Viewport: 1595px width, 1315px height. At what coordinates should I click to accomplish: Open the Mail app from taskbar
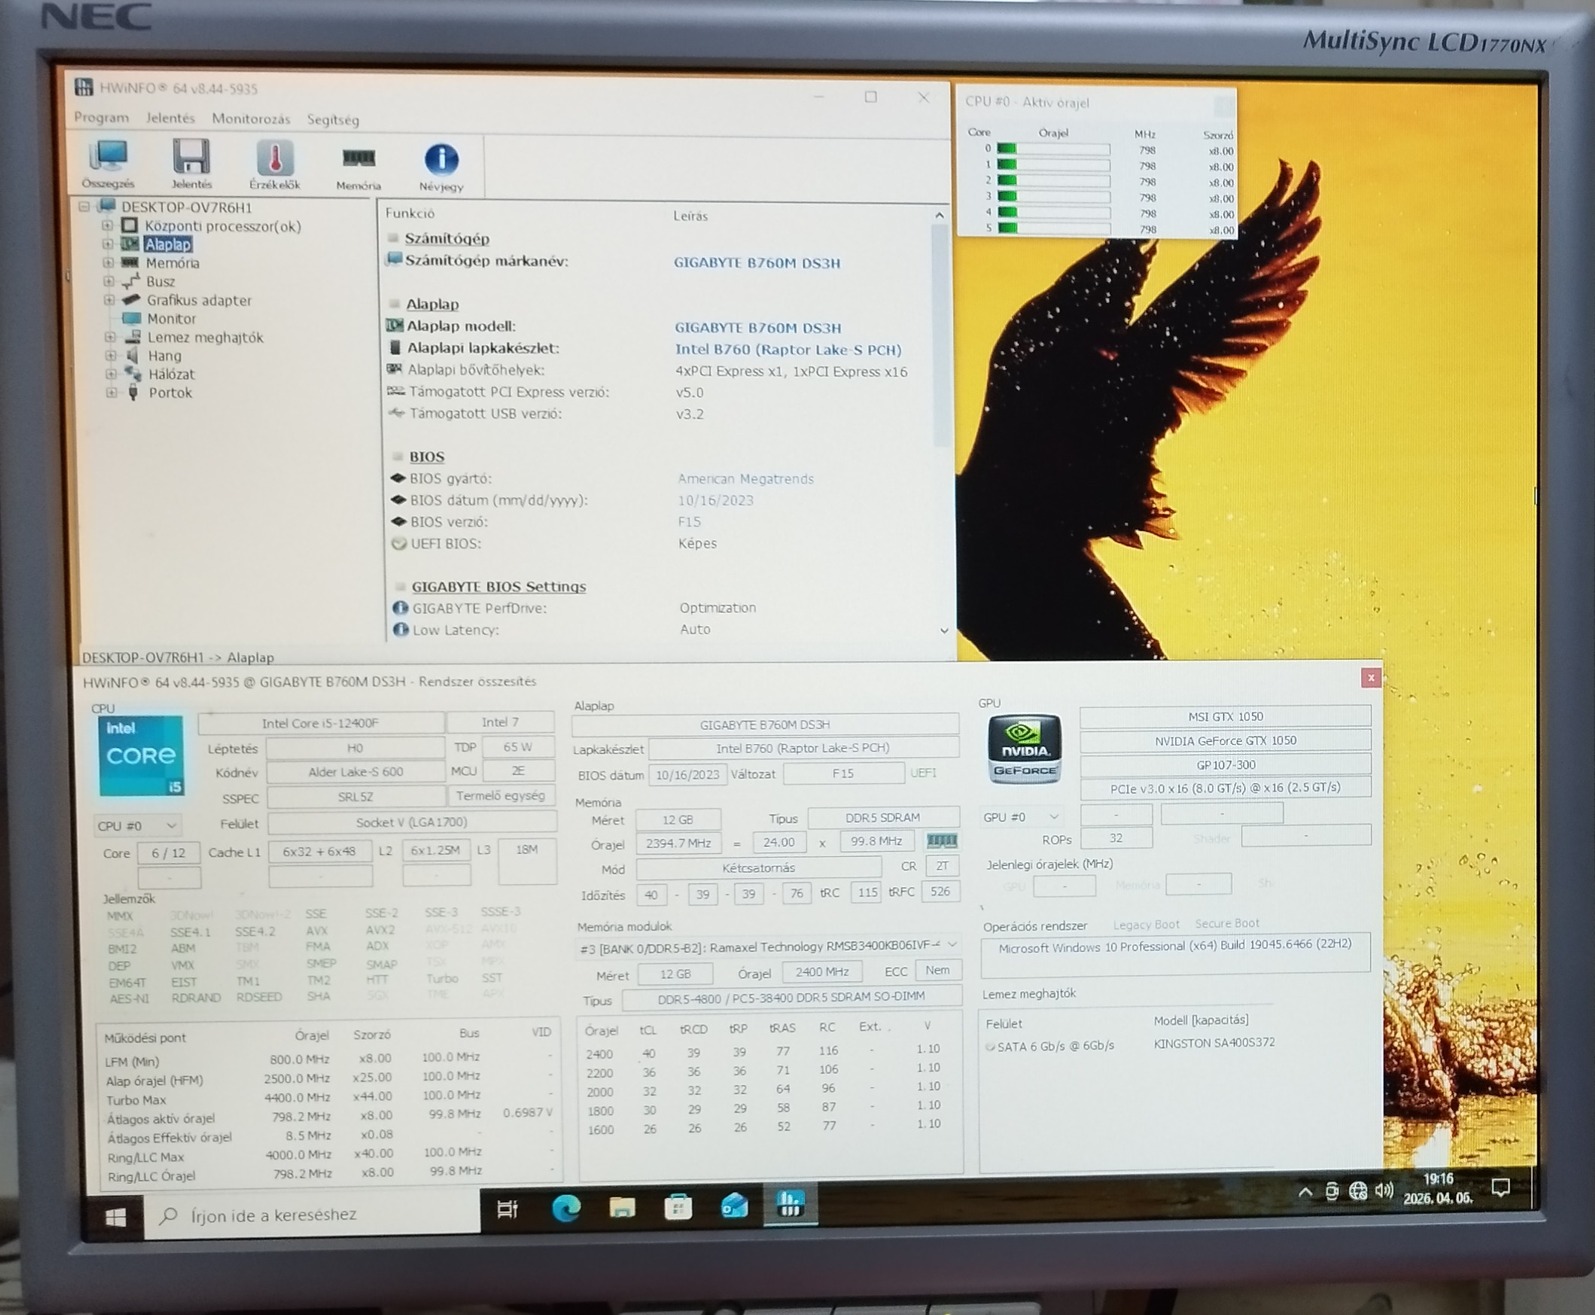734,1206
